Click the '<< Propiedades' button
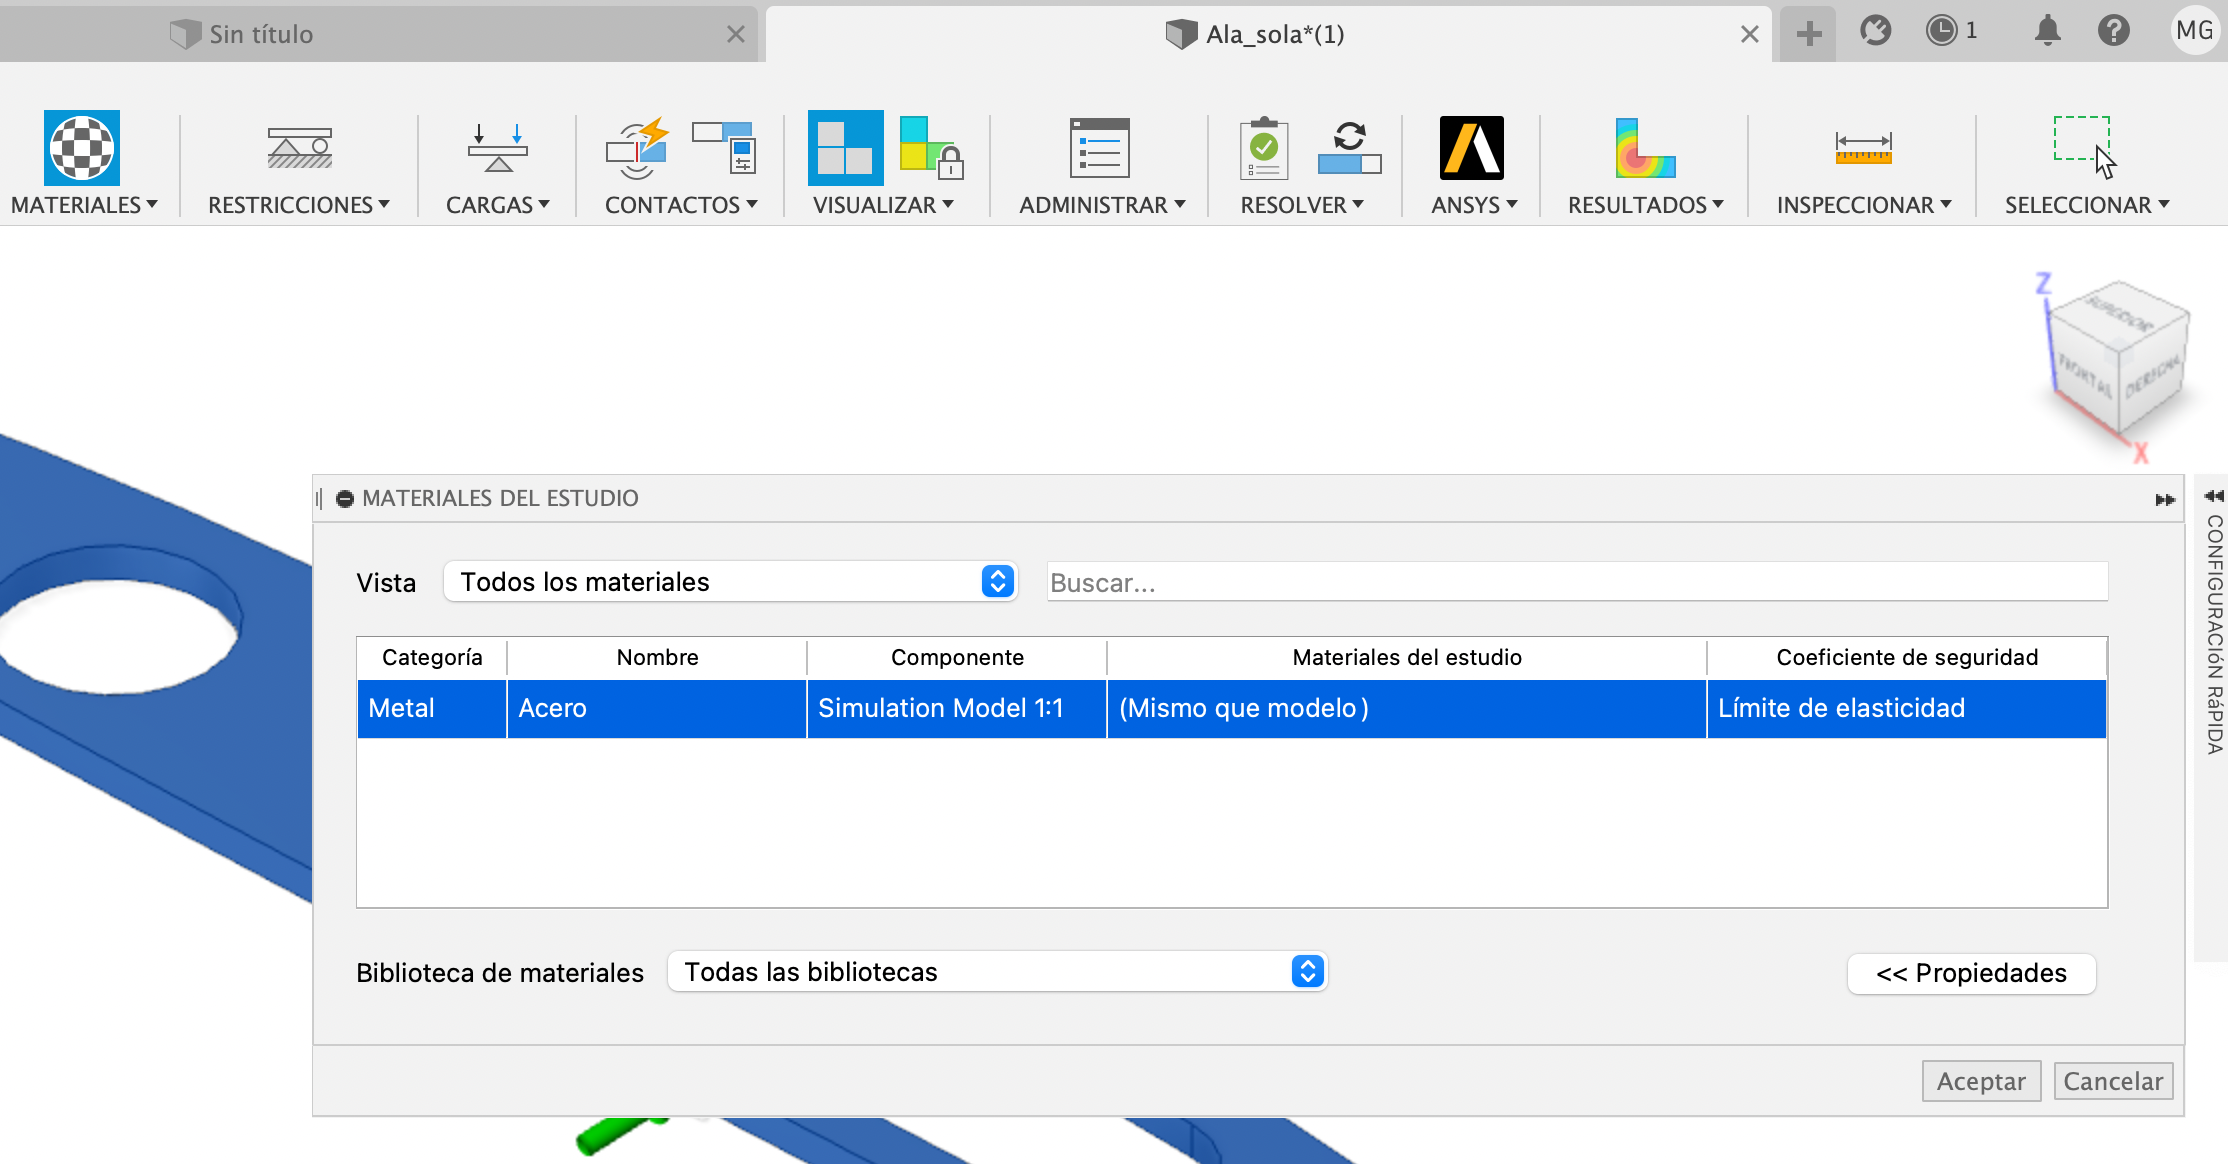 click(1971, 973)
